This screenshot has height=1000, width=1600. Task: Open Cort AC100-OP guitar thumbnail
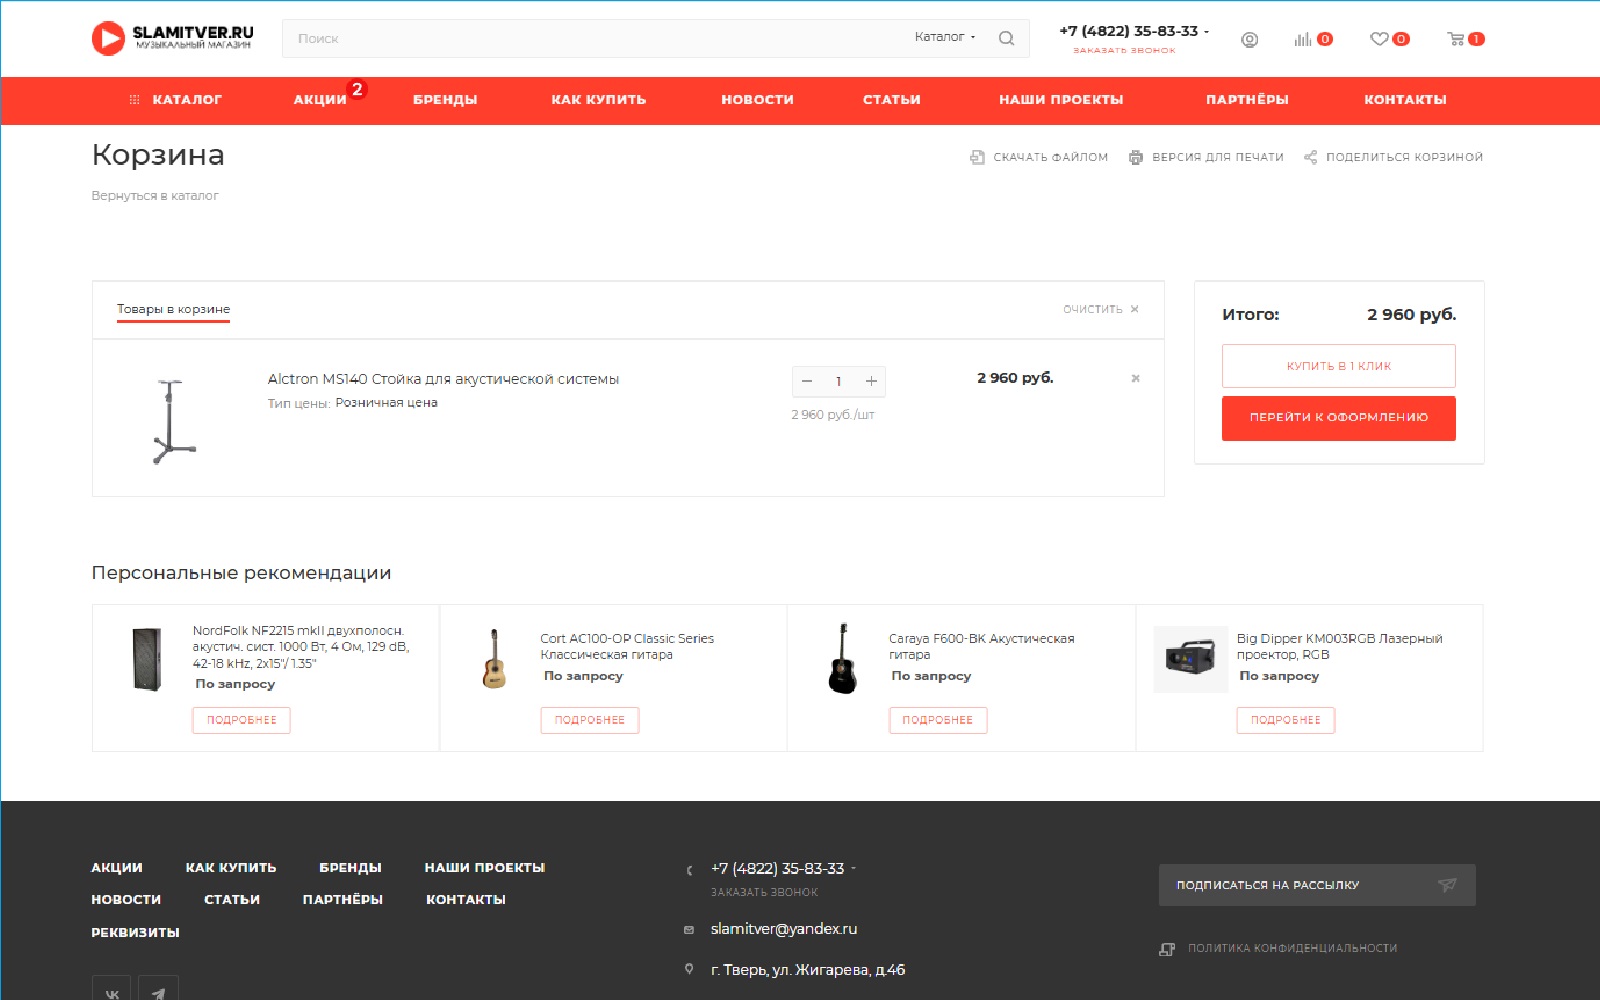(x=493, y=659)
